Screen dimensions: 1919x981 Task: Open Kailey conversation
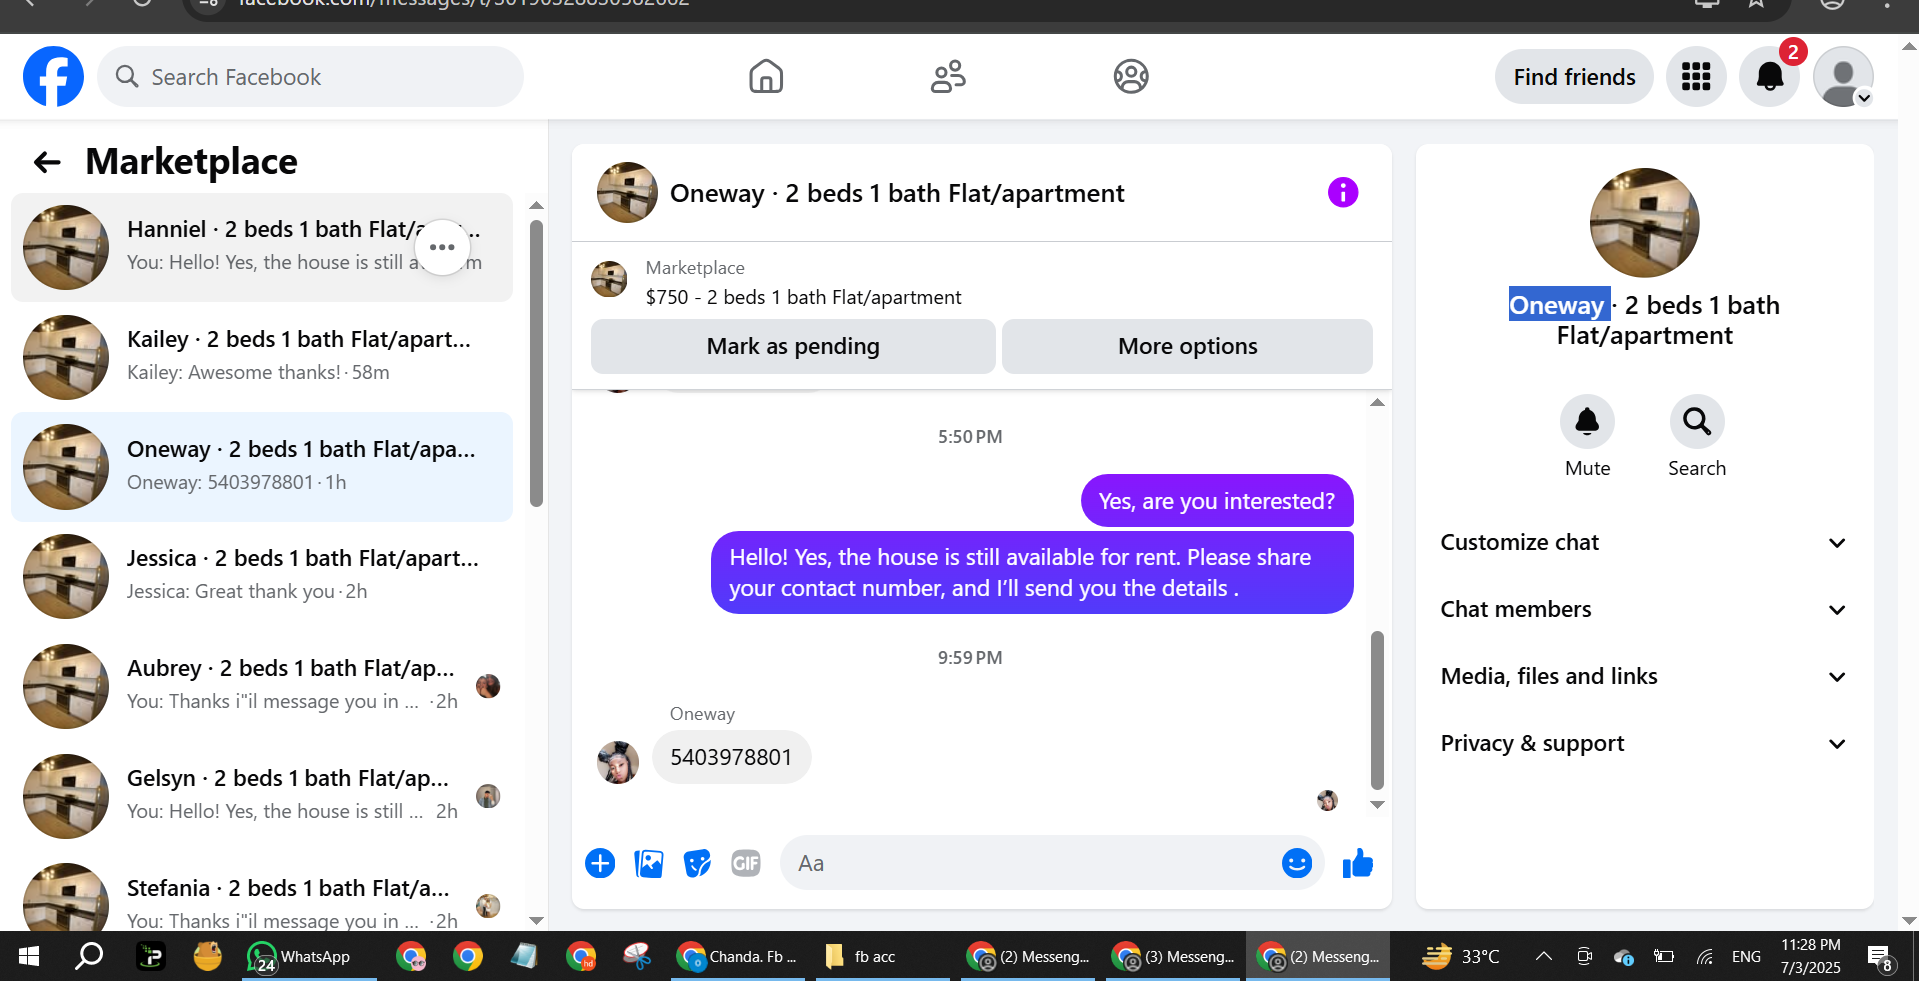[262, 357]
